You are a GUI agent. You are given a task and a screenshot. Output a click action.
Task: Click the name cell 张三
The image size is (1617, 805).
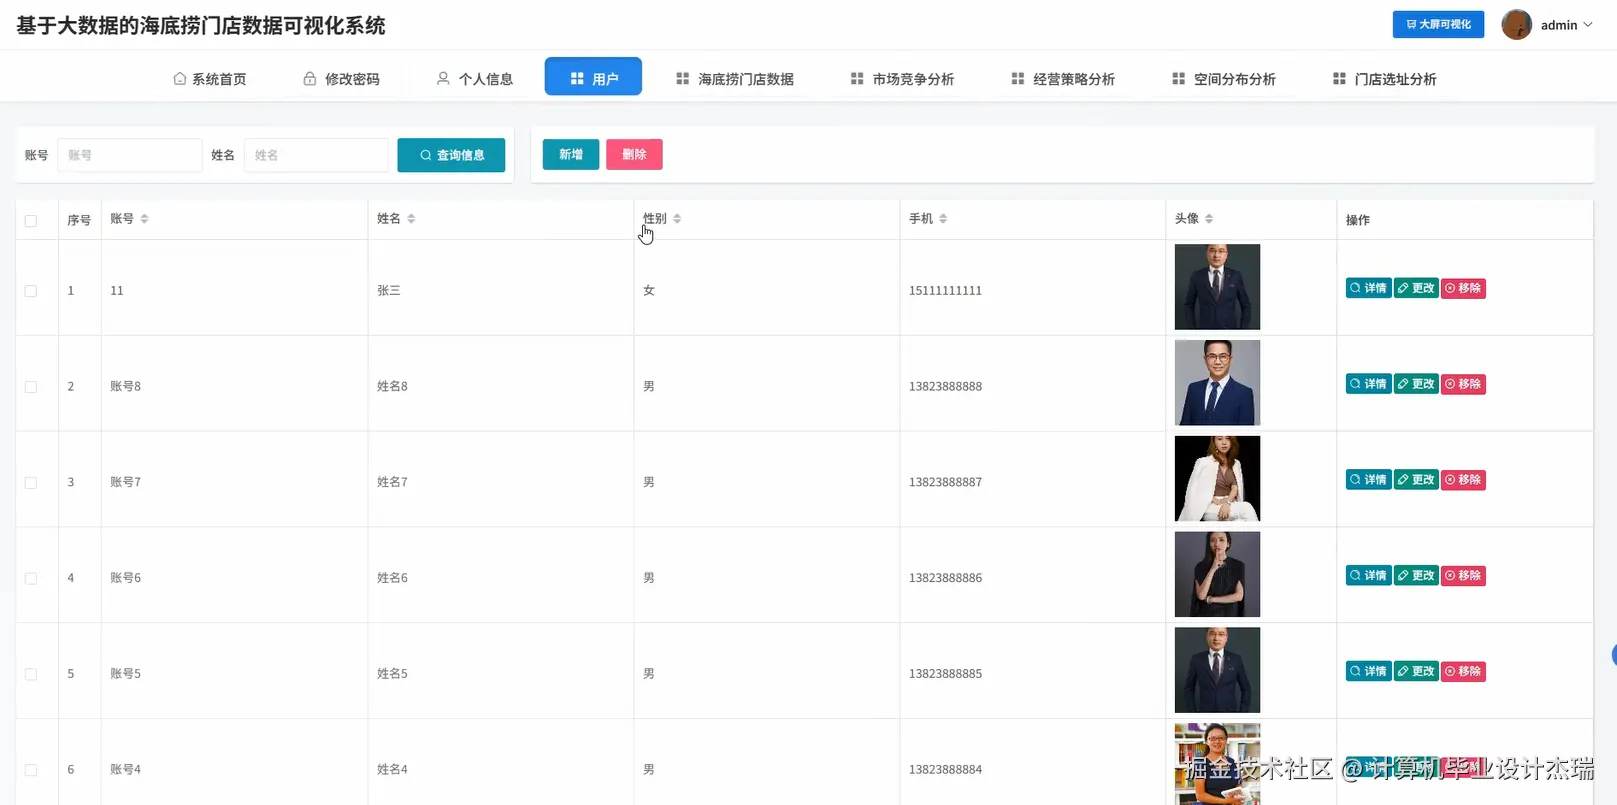point(389,291)
